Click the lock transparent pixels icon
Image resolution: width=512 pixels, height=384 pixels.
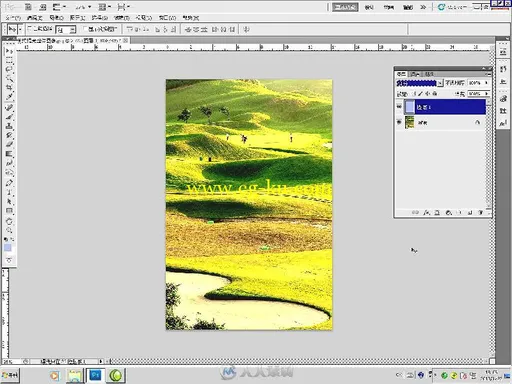(414, 94)
